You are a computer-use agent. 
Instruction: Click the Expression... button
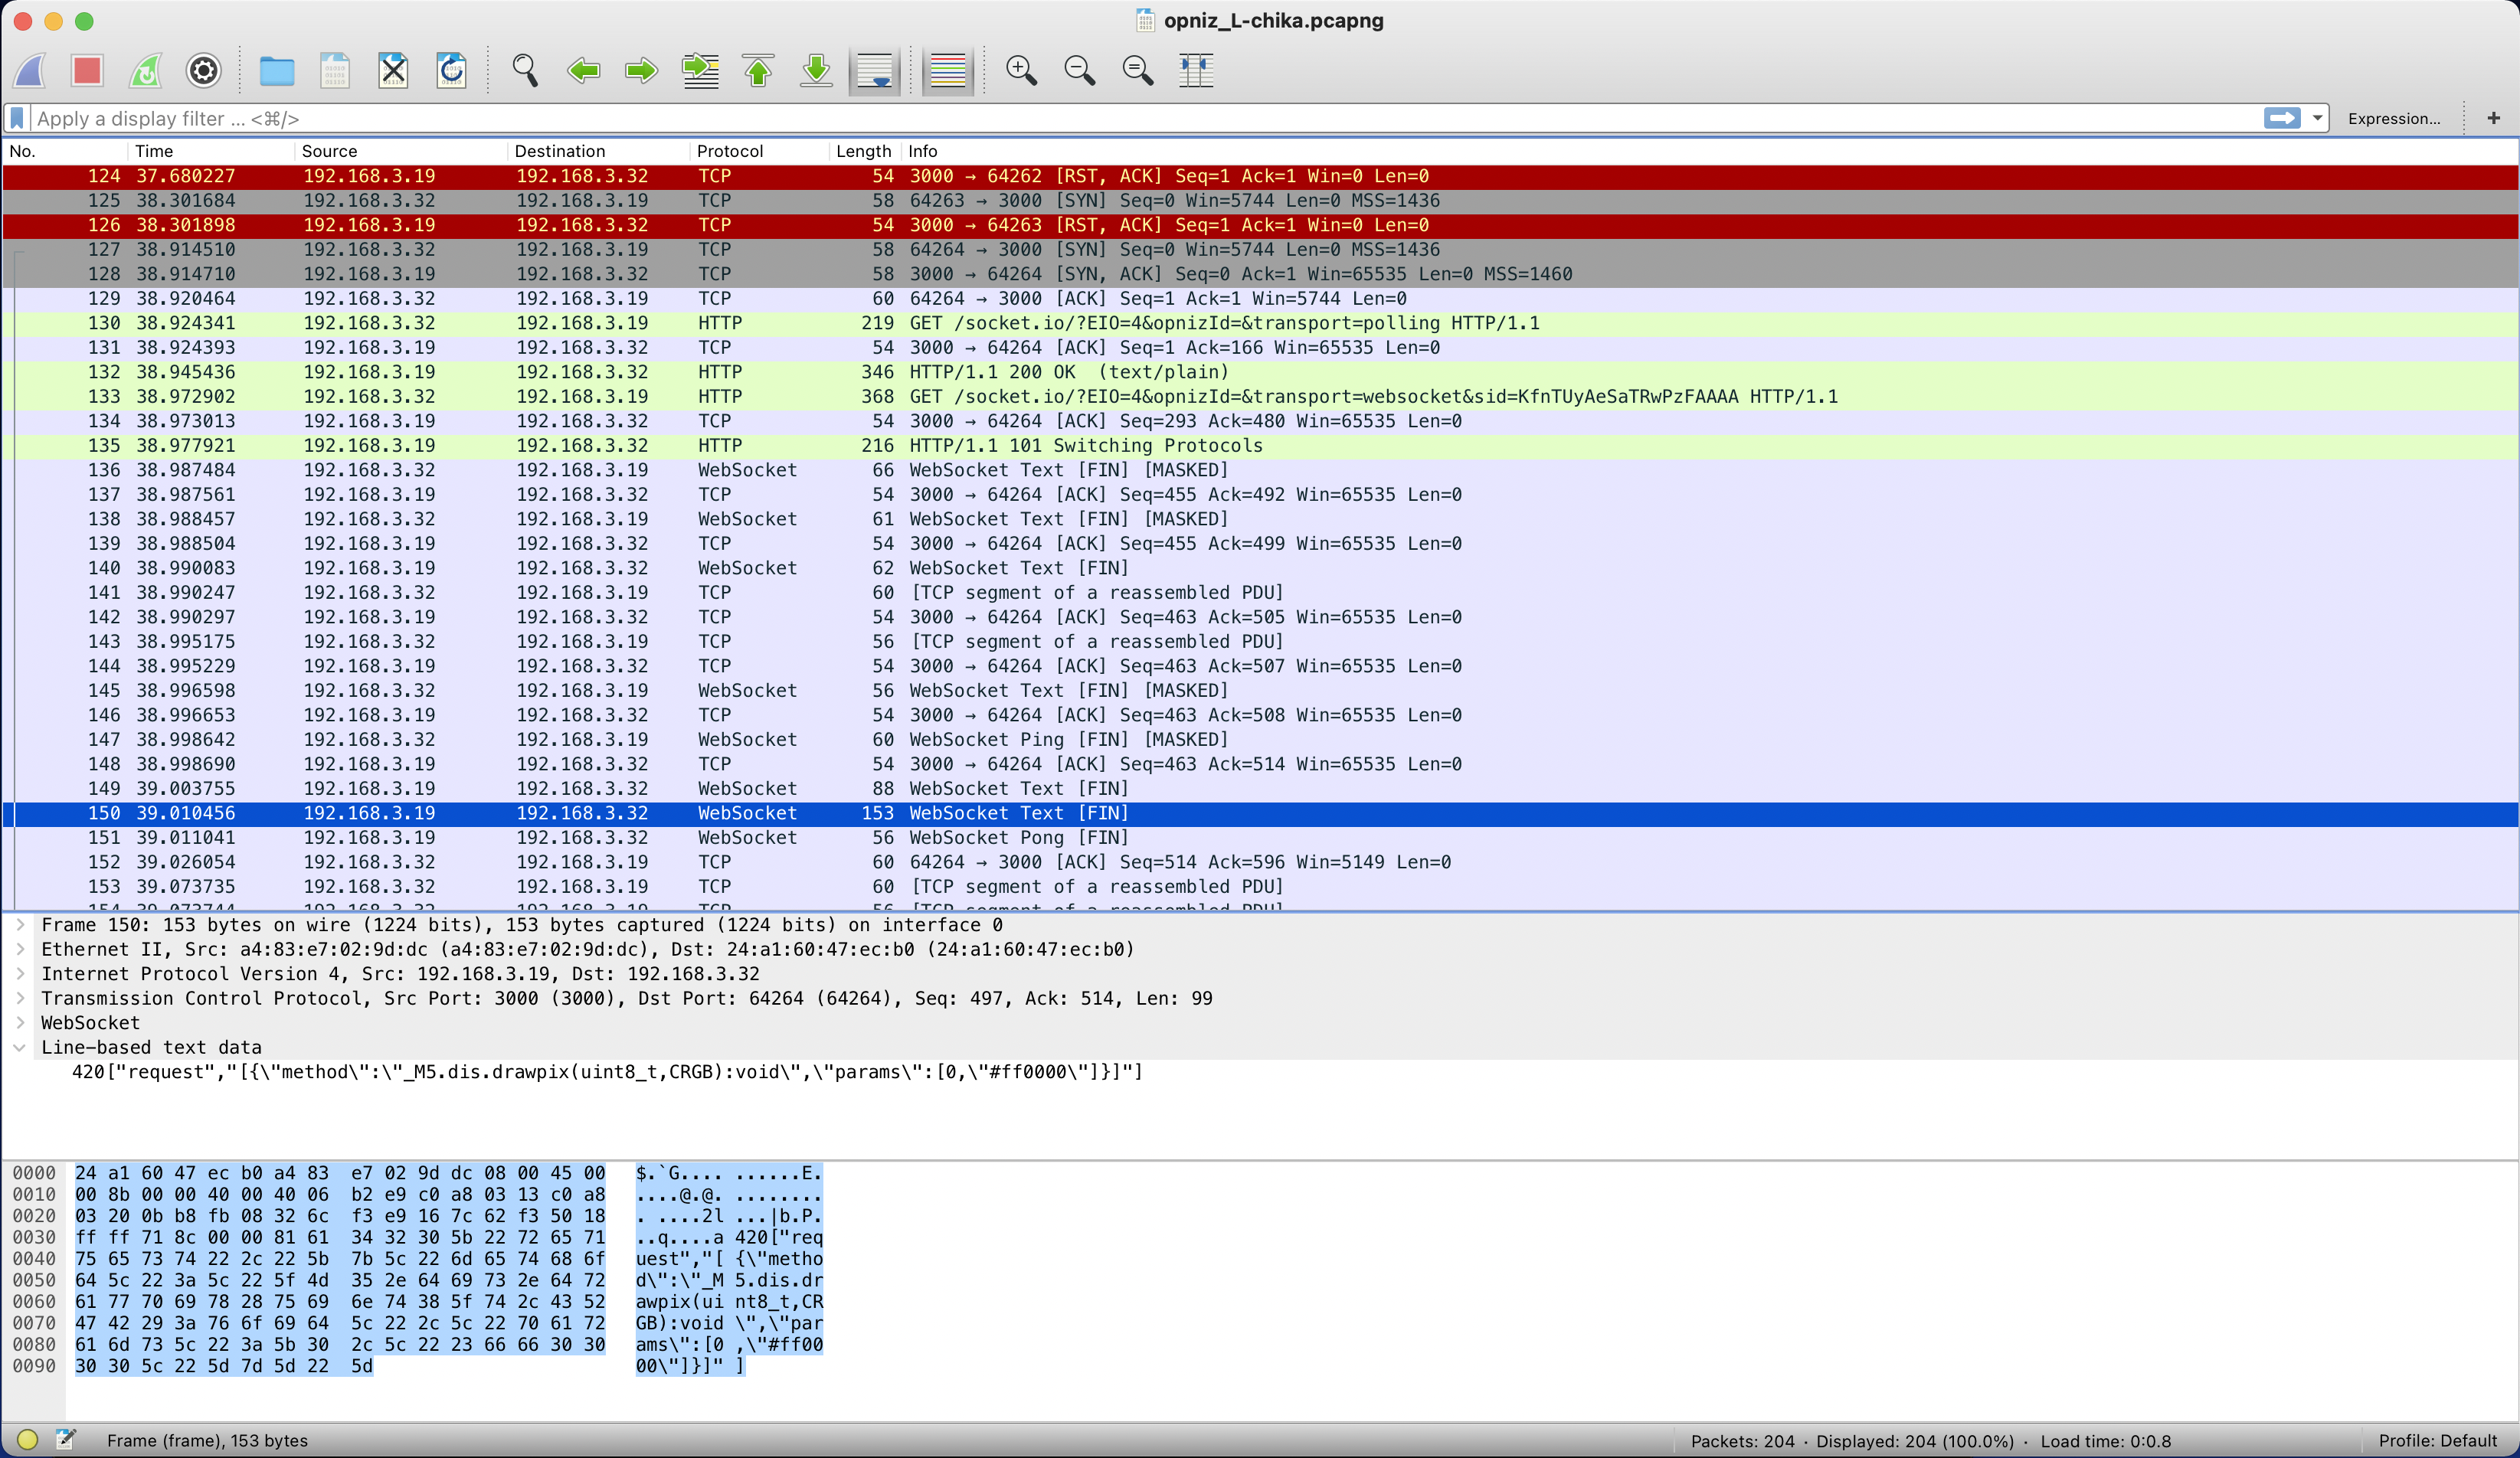click(2393, 118)
